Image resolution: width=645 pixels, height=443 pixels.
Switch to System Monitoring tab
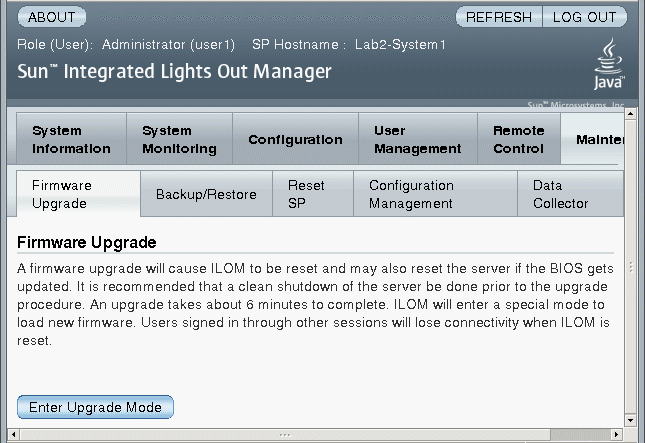coord(179,139)
